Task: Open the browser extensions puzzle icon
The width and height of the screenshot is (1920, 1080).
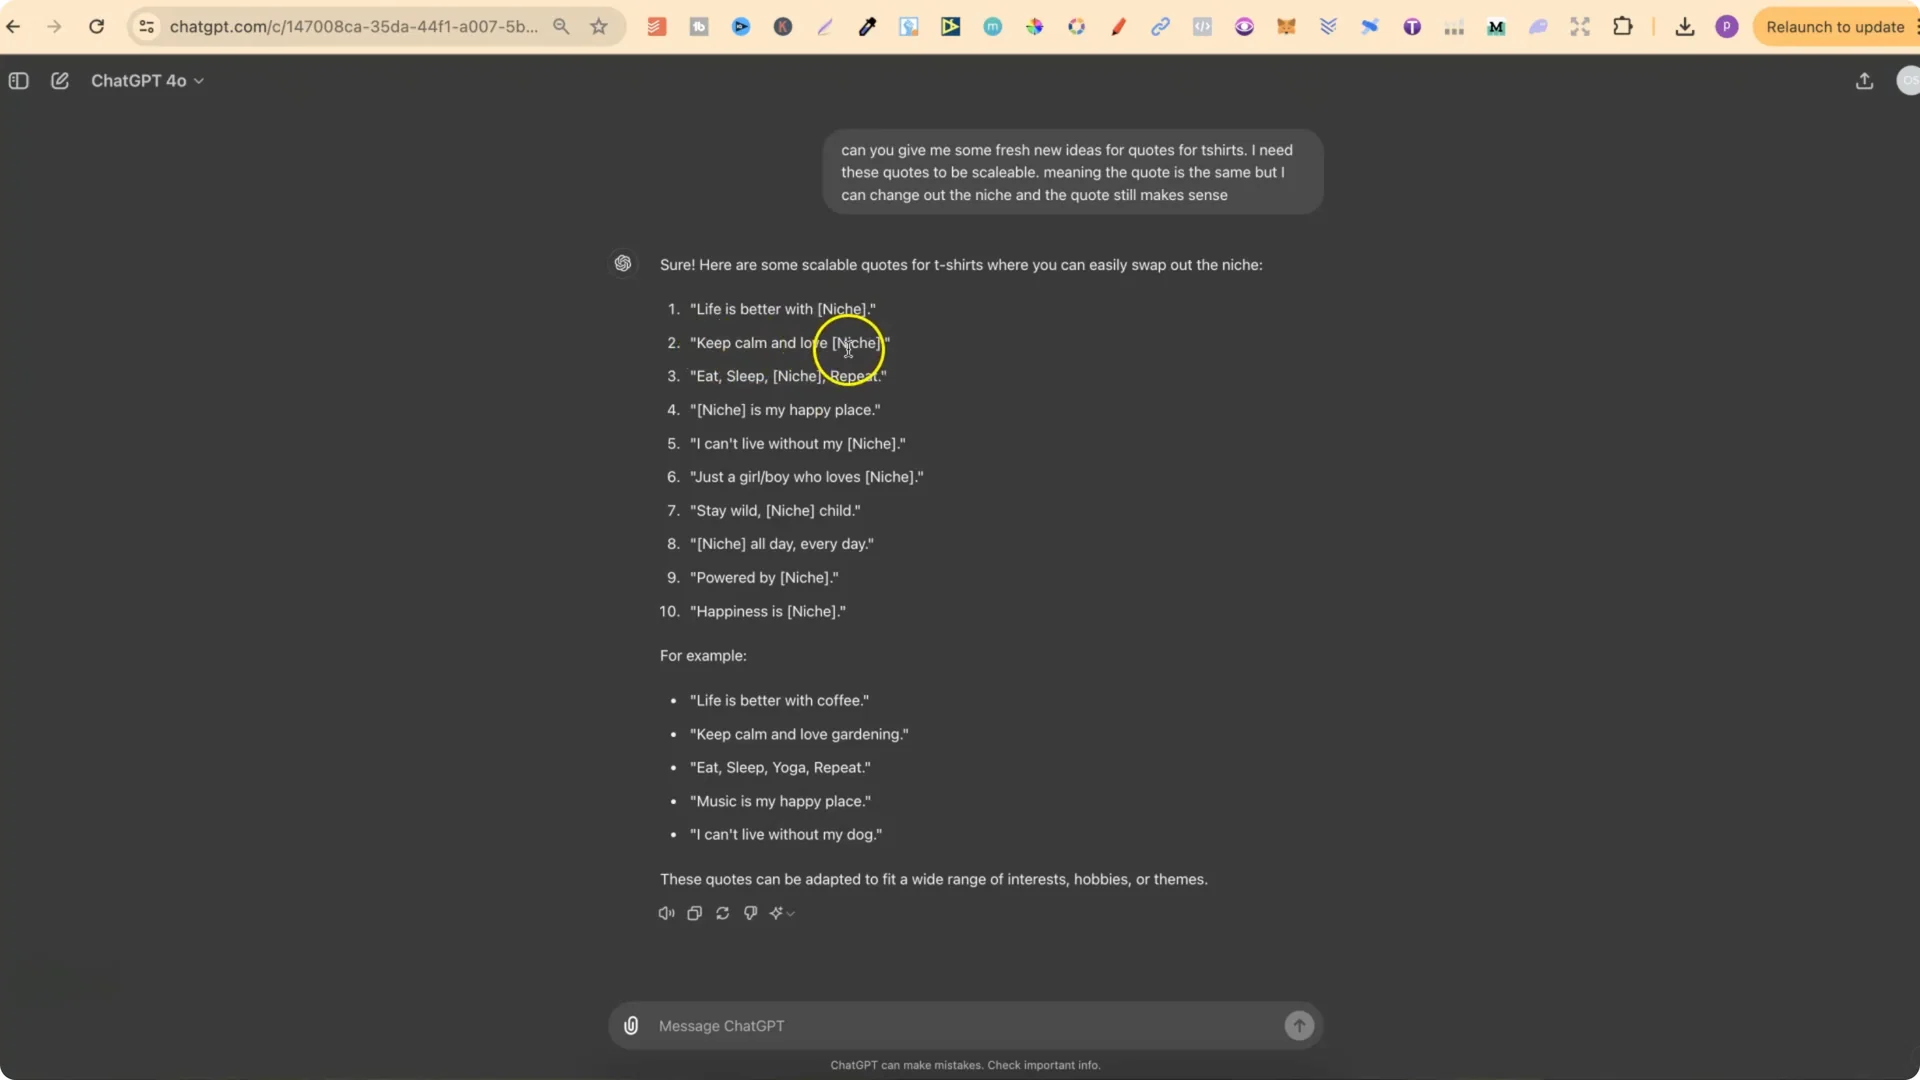Action: coord(1622,27)
